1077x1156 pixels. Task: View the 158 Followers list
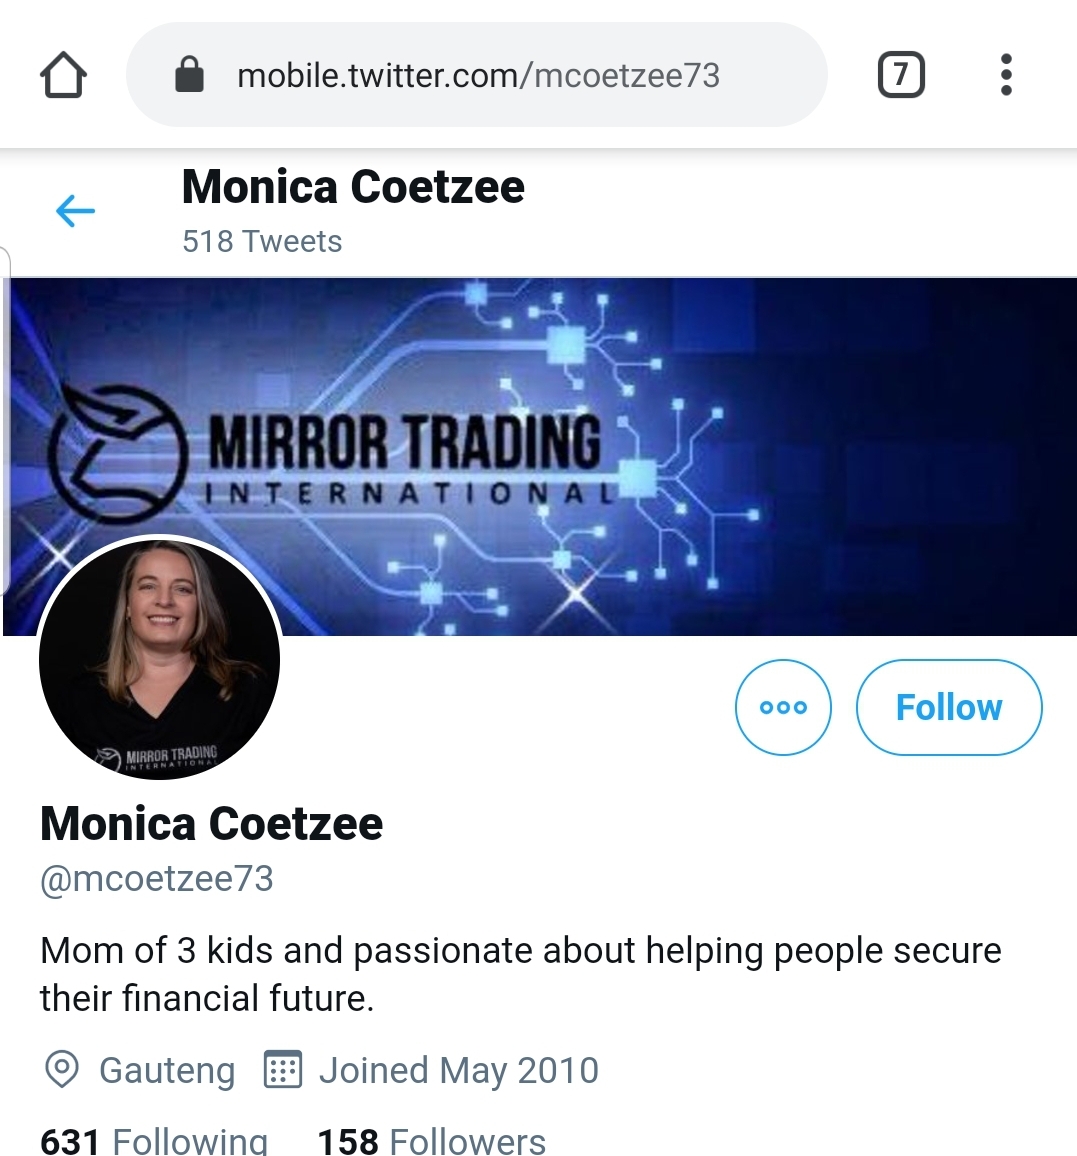(x=431, y=1141)
